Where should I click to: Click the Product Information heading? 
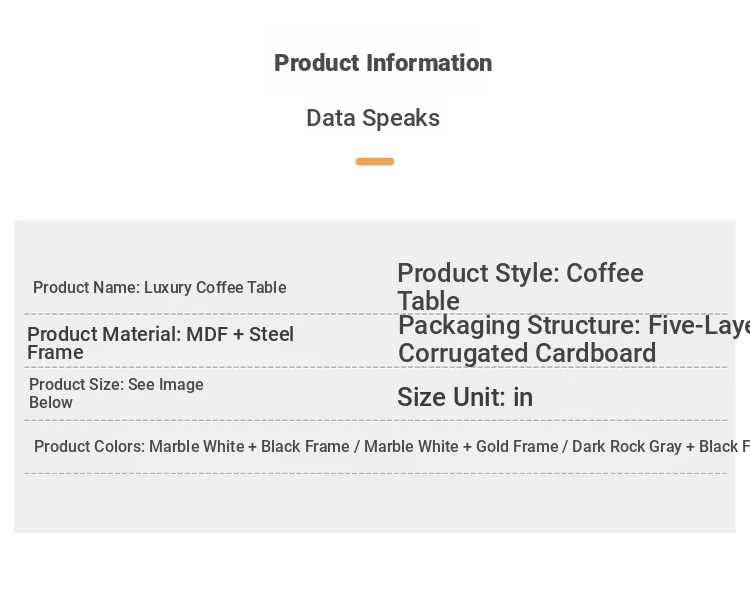383,63
